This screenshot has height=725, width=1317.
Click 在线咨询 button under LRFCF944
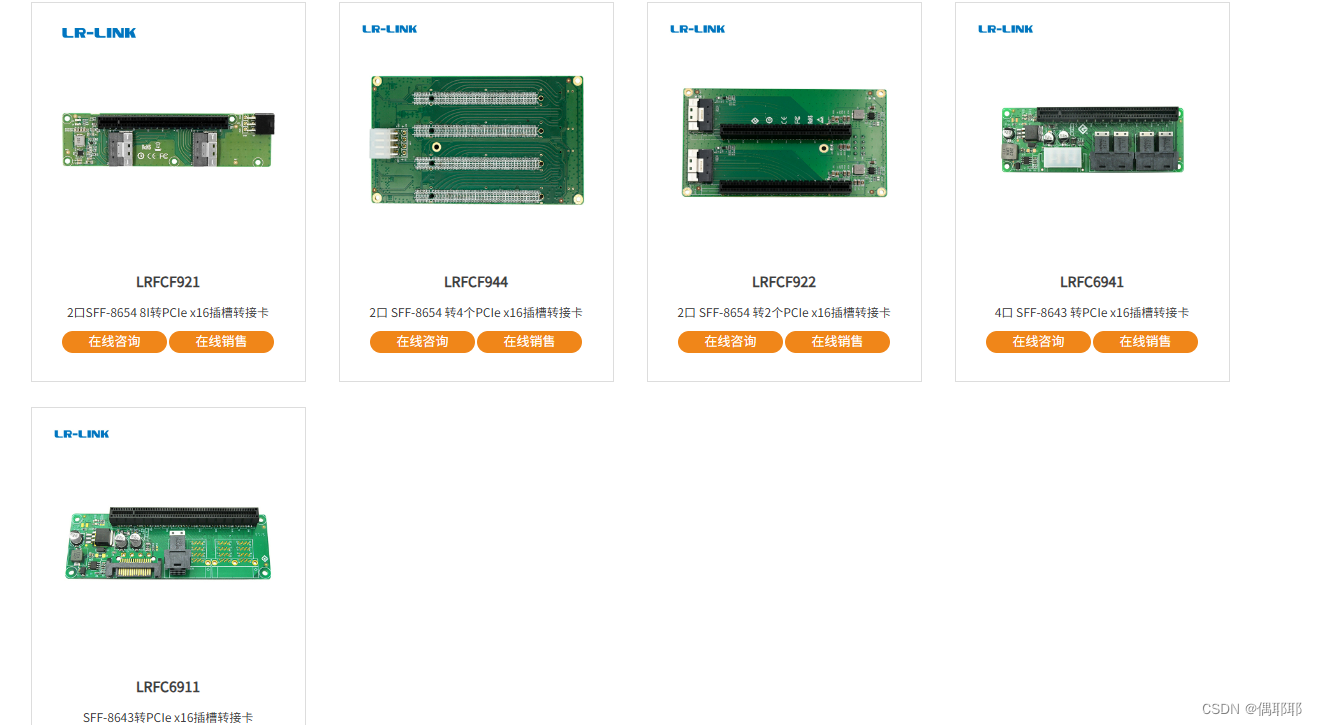click(x=422, y=342)
